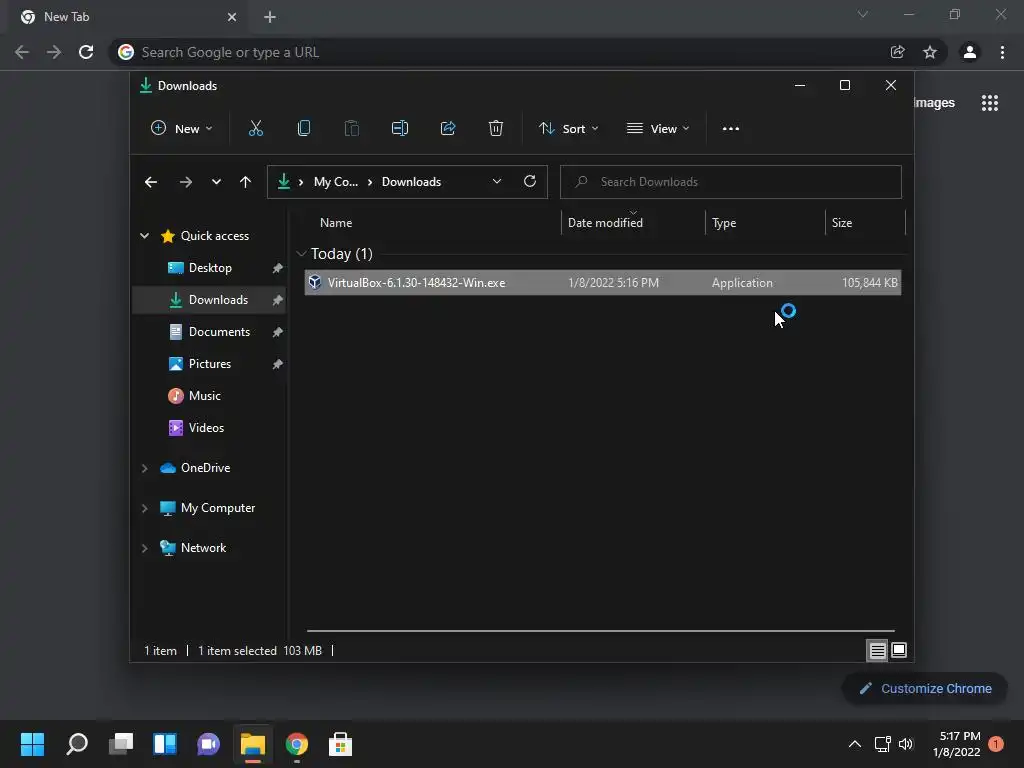Viewport: 1024px width, 768px height.
Task: Reload the Chrome page
Action: [x=86, y=52]
